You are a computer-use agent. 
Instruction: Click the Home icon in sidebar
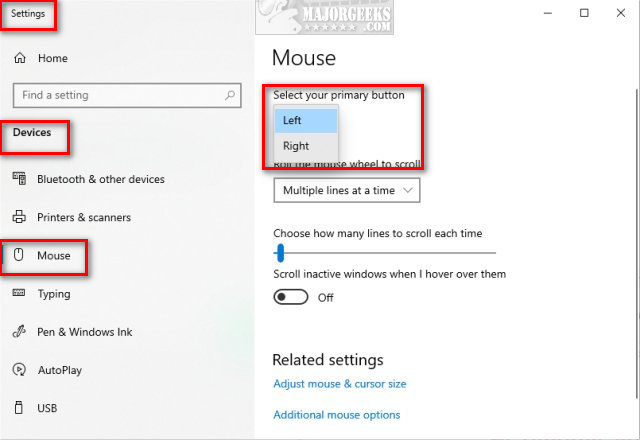[19, 59]
